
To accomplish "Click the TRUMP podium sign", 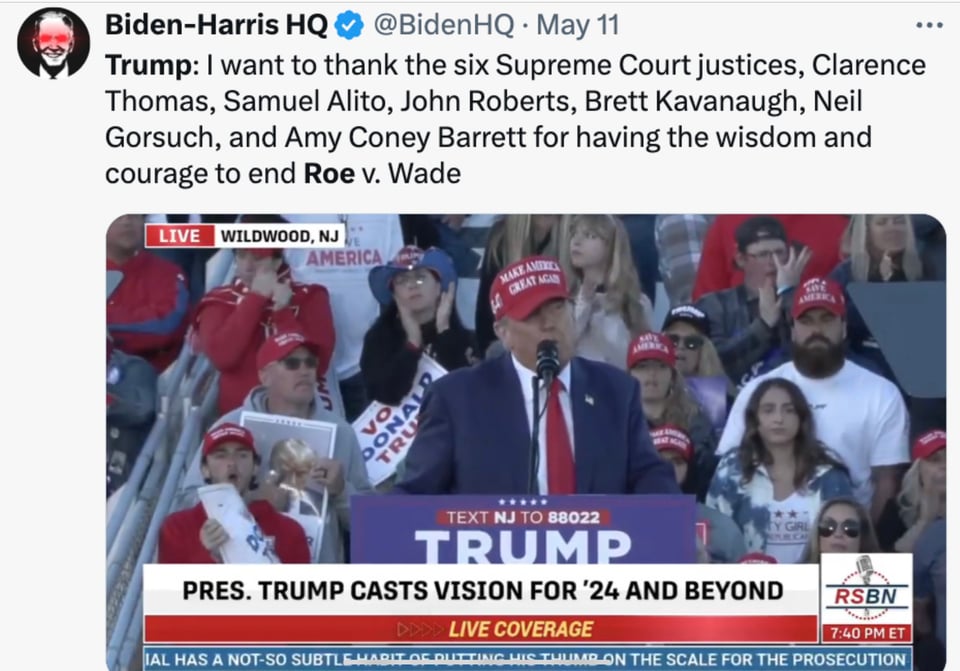I will point(523,546).
